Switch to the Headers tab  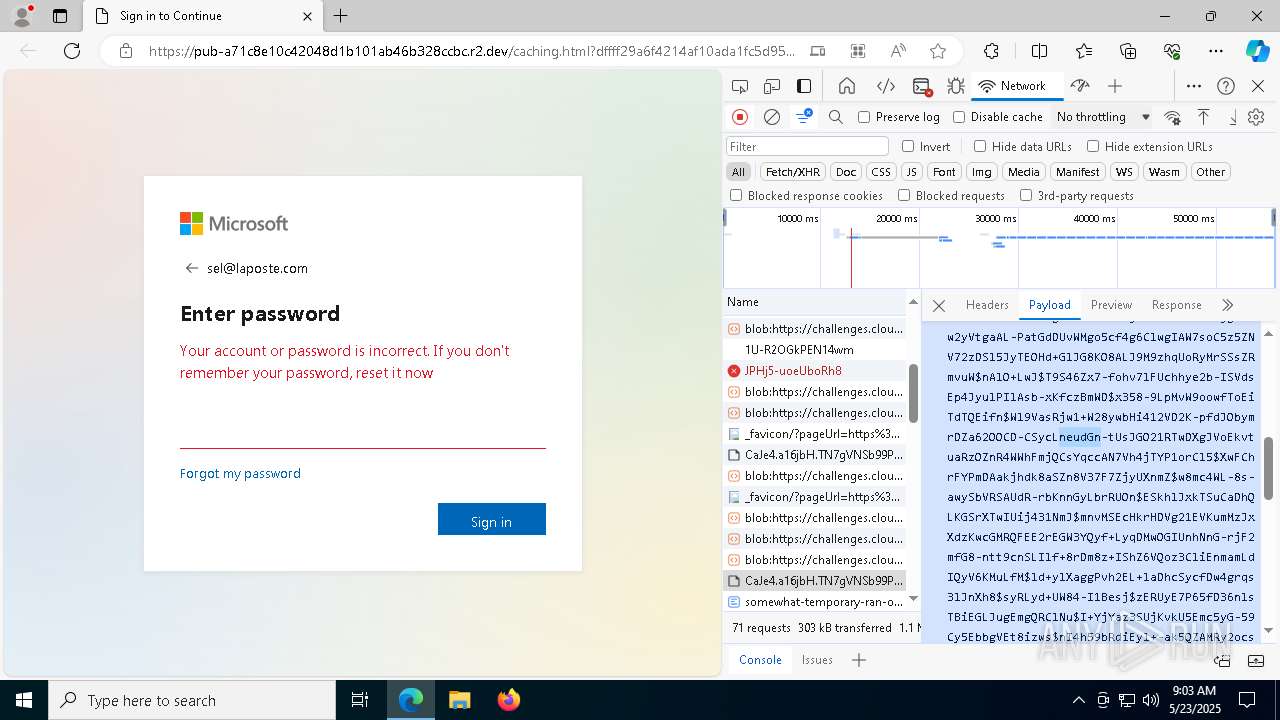pos(987,305)
